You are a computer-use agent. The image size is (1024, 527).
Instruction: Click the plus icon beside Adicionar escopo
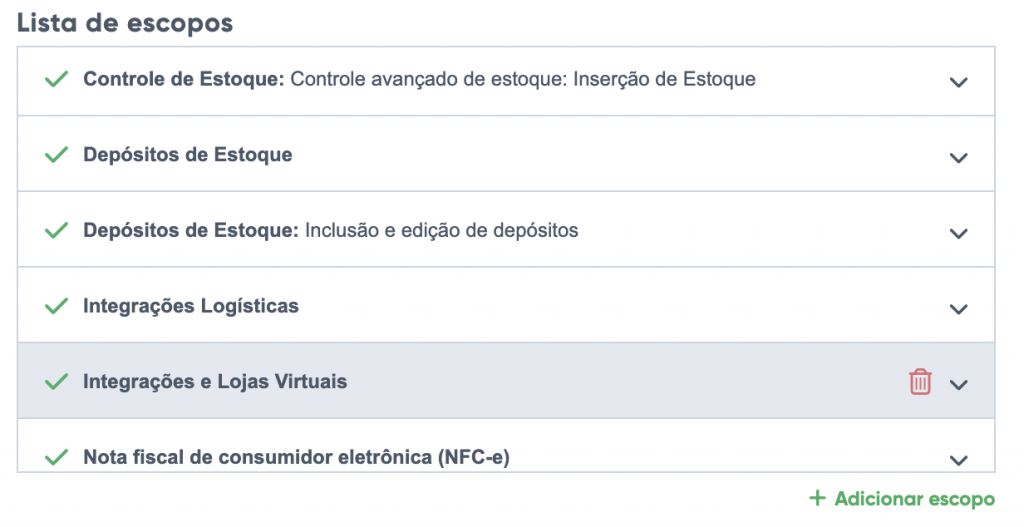818,498
